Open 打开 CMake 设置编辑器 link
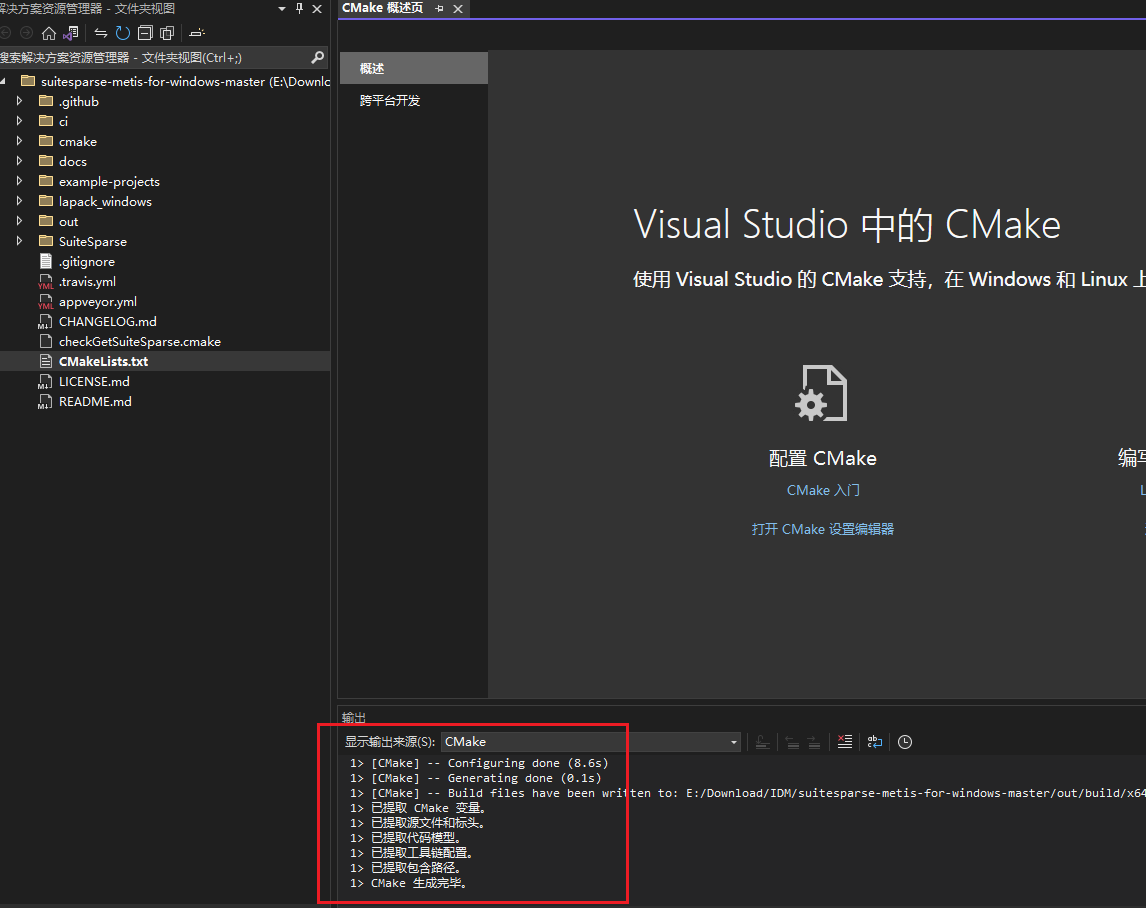The height and width of the screenshot is (908, 1146). pos(823,529)
